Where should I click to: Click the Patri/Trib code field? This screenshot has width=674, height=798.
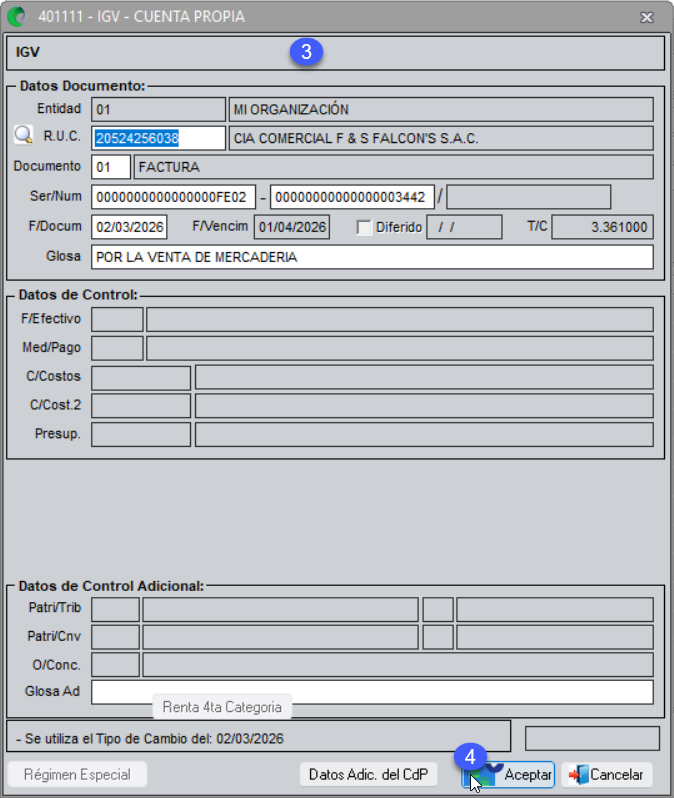(116, 610)
